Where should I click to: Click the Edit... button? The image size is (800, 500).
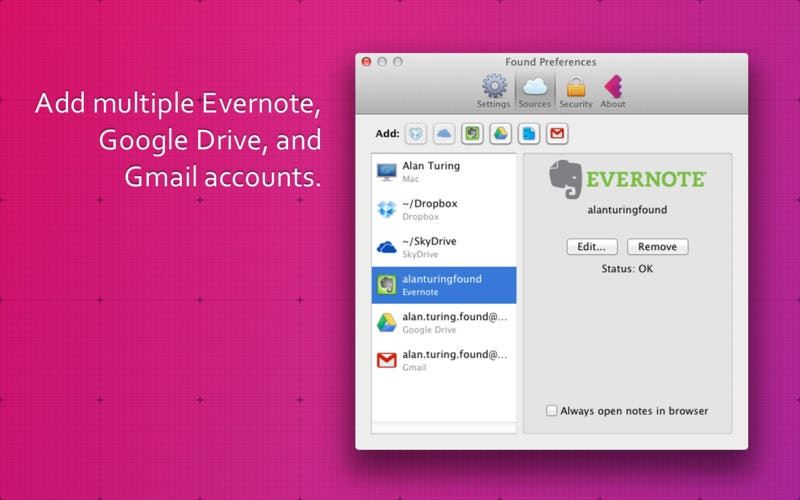[x=592, y=246]
